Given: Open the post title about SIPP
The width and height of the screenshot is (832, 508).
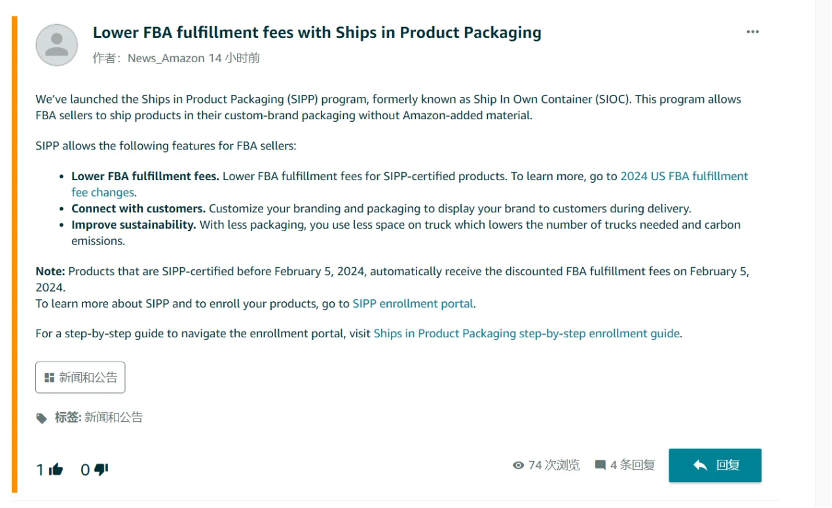Looking at the screenshot, I should pos(317,32).
